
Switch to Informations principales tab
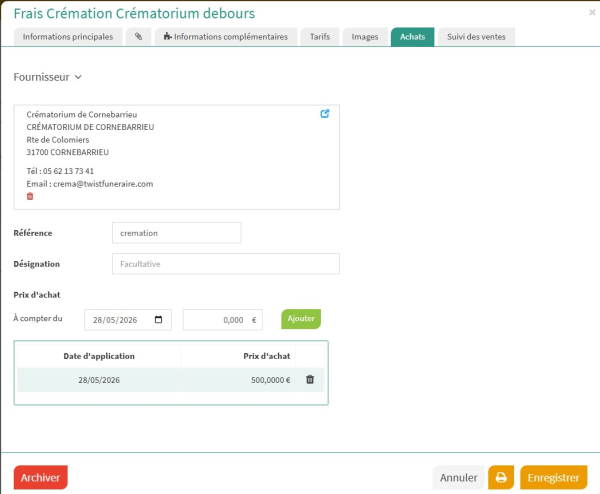[68, 37]
